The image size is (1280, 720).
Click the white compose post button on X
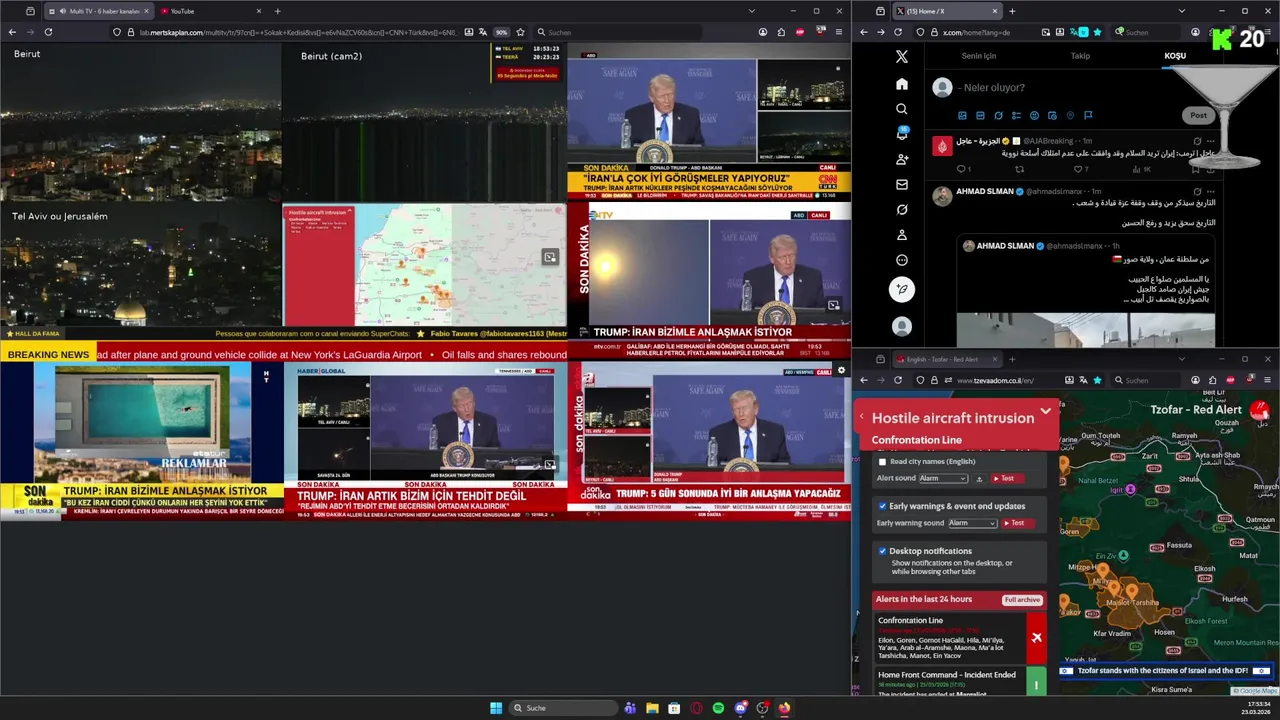pyautogui.click(x=902, y=290)
